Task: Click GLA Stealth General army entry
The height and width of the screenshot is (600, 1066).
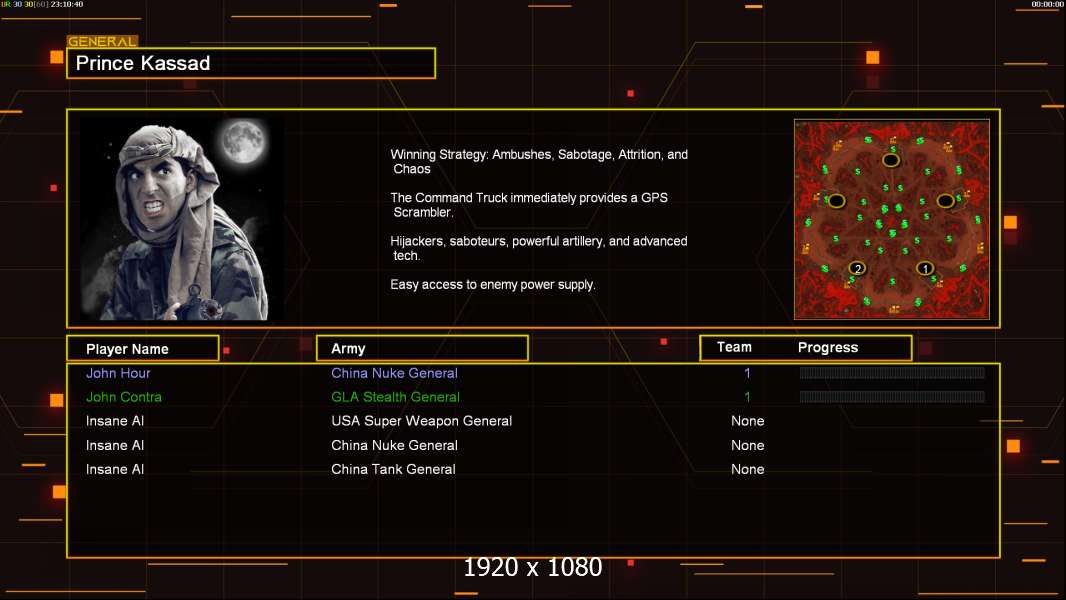Action: pos(395,397)
